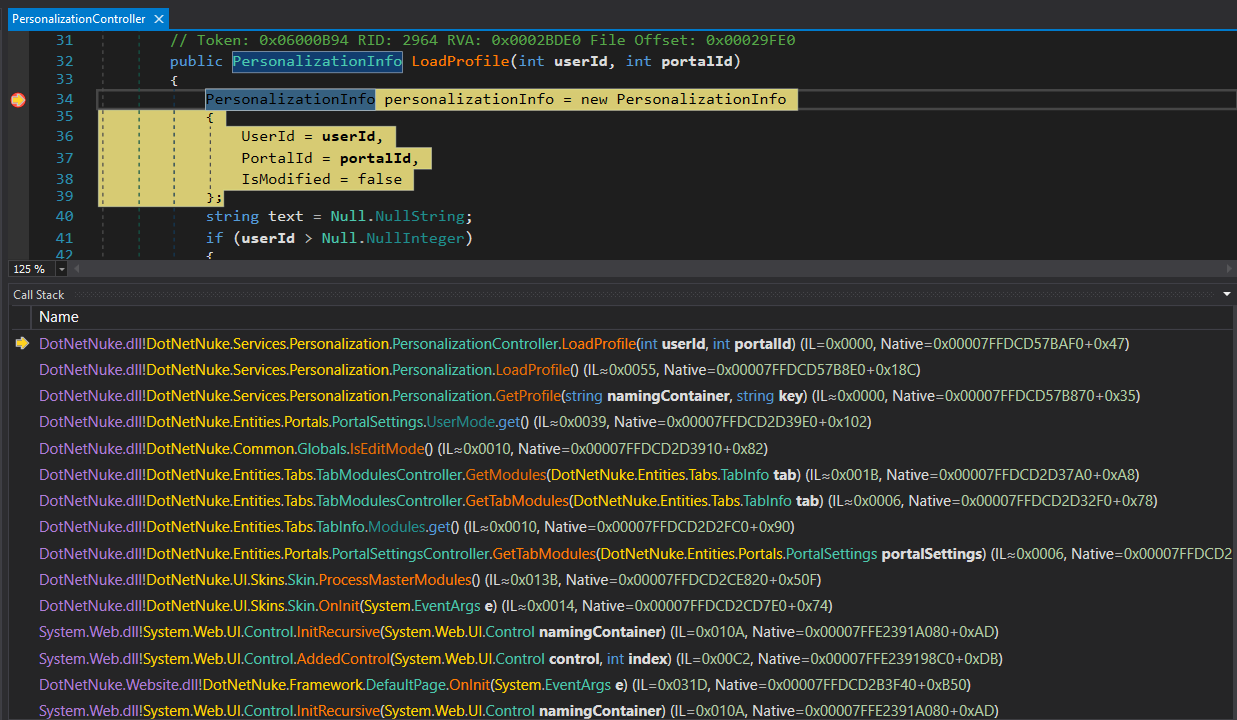Open the Call Stack window options dropdown
The image size is (1237, 720).
coord(1227,295)
